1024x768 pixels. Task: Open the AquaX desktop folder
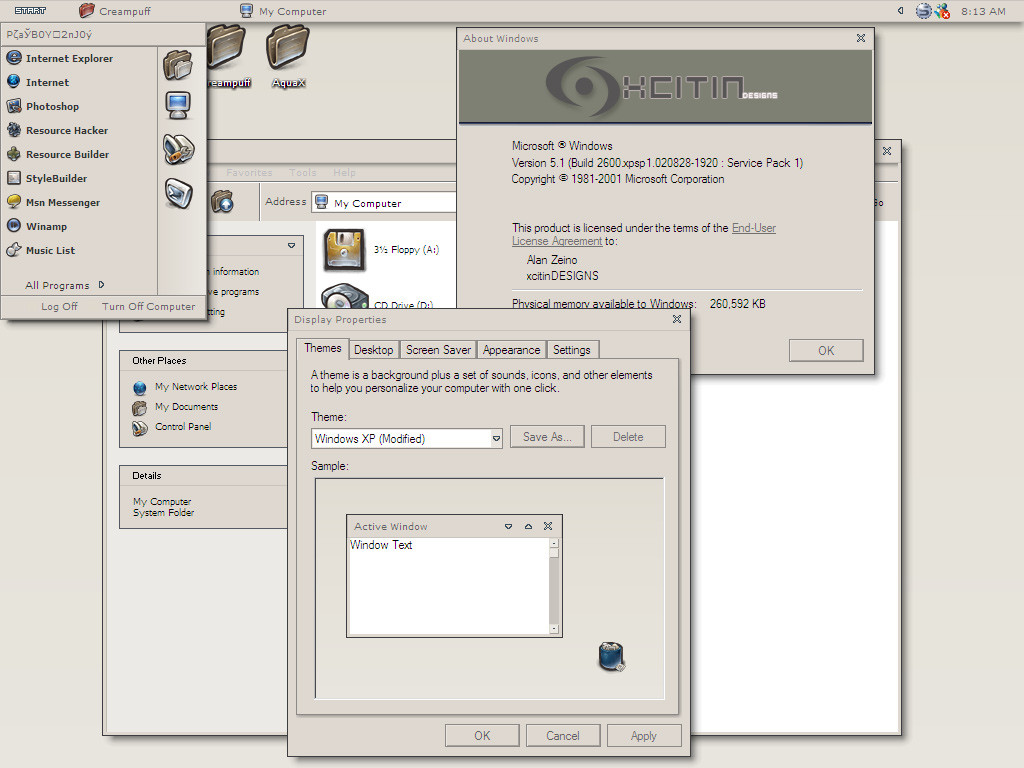[x=288, y=57]
